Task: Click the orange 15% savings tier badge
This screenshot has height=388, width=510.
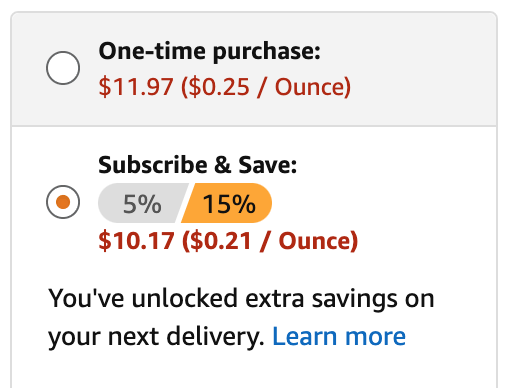Action: coord(227,203)
